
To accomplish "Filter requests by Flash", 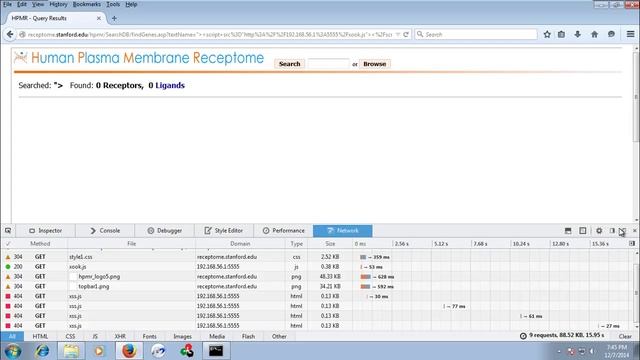I will coord(248,336).
